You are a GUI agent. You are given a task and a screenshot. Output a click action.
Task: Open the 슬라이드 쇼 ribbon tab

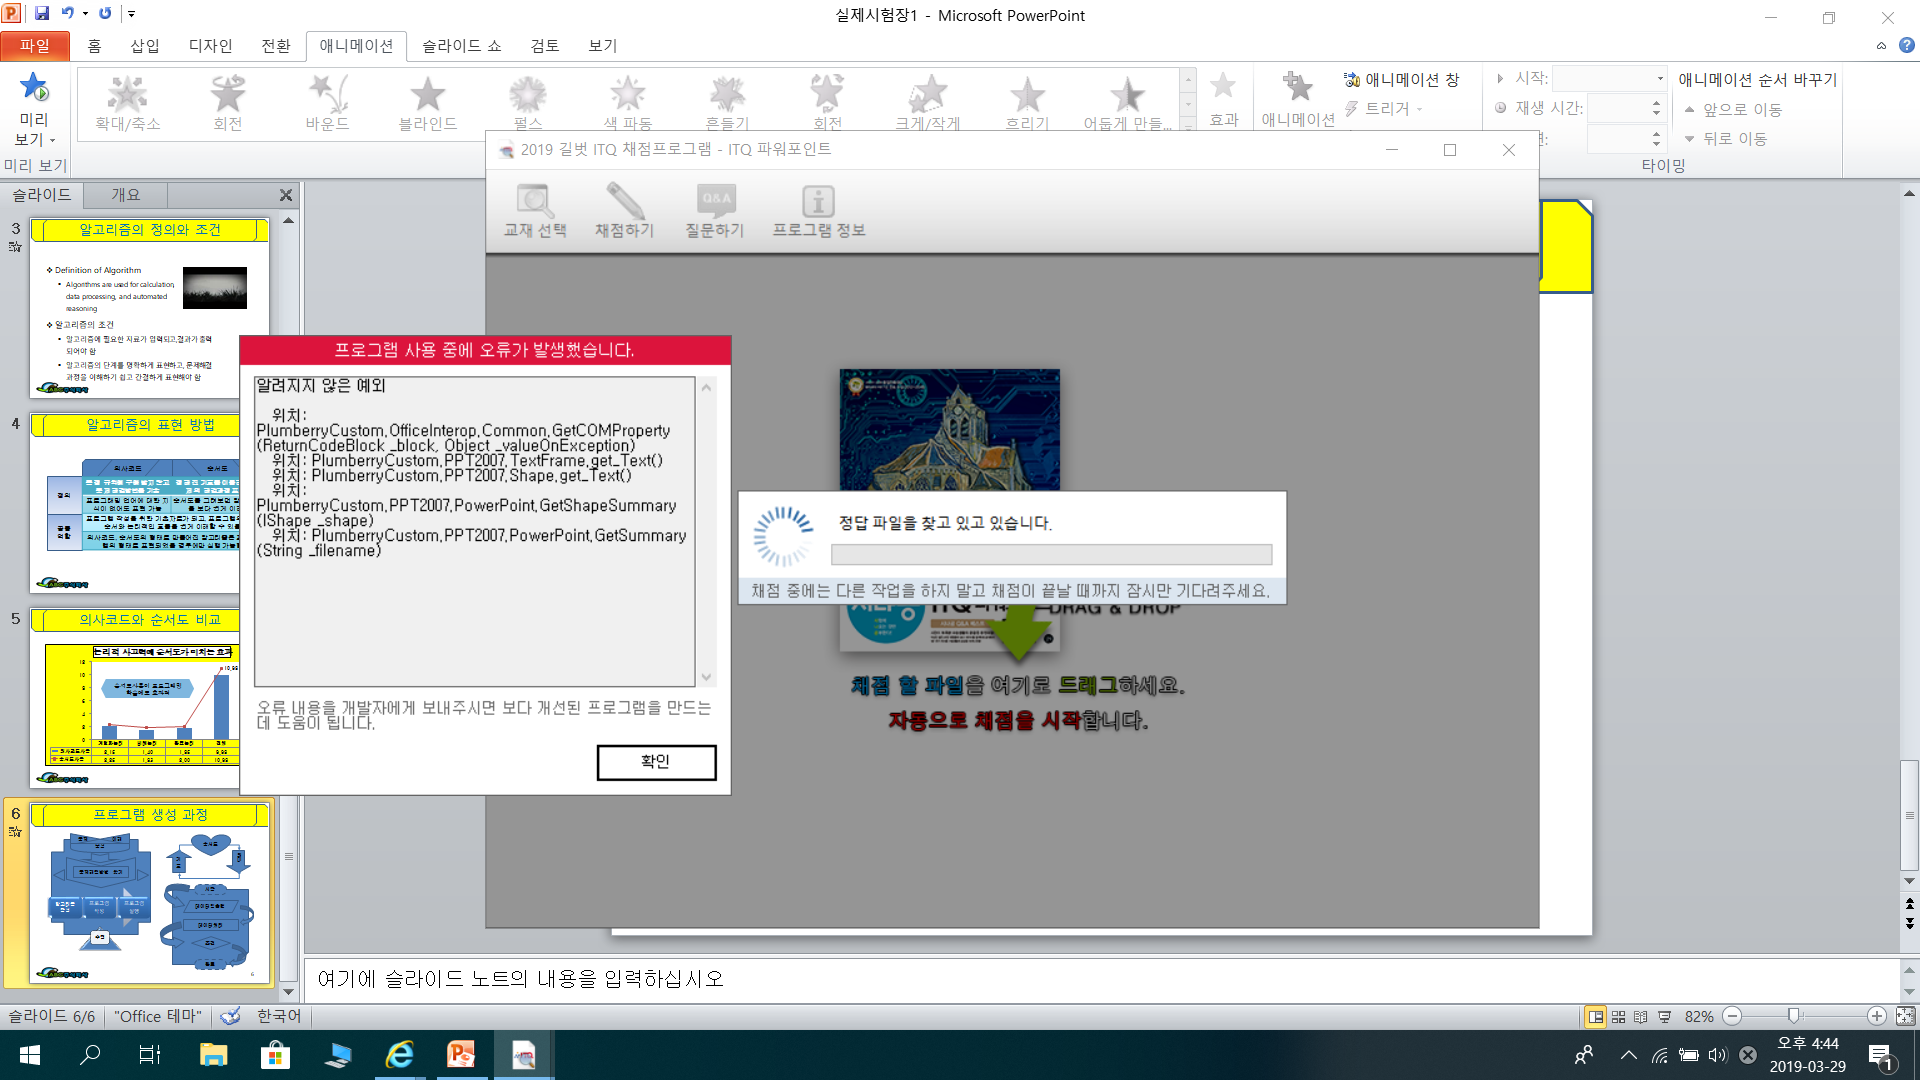(461, 46)
